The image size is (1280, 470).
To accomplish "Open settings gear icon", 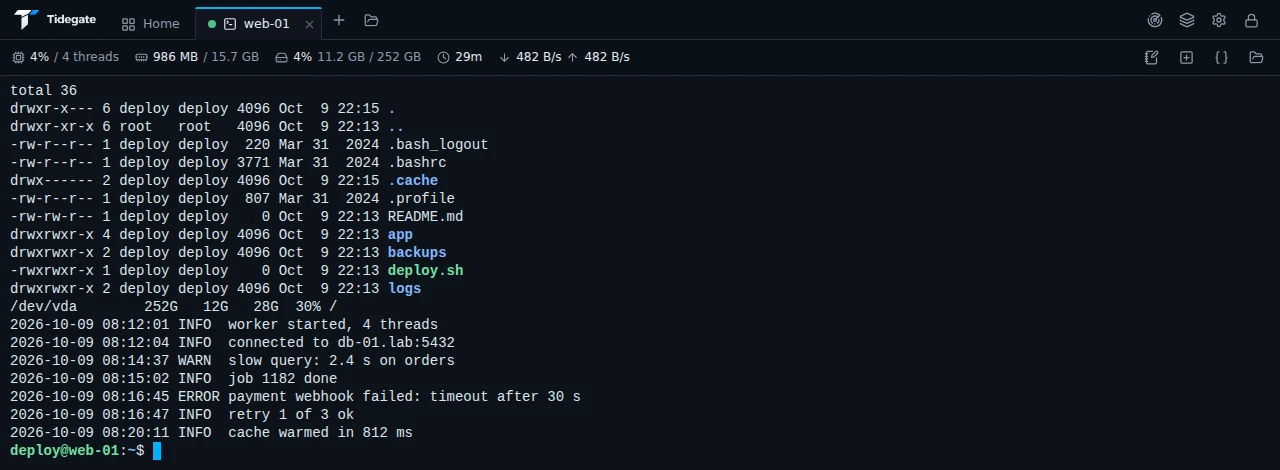I will click(x=1219, y=20).
